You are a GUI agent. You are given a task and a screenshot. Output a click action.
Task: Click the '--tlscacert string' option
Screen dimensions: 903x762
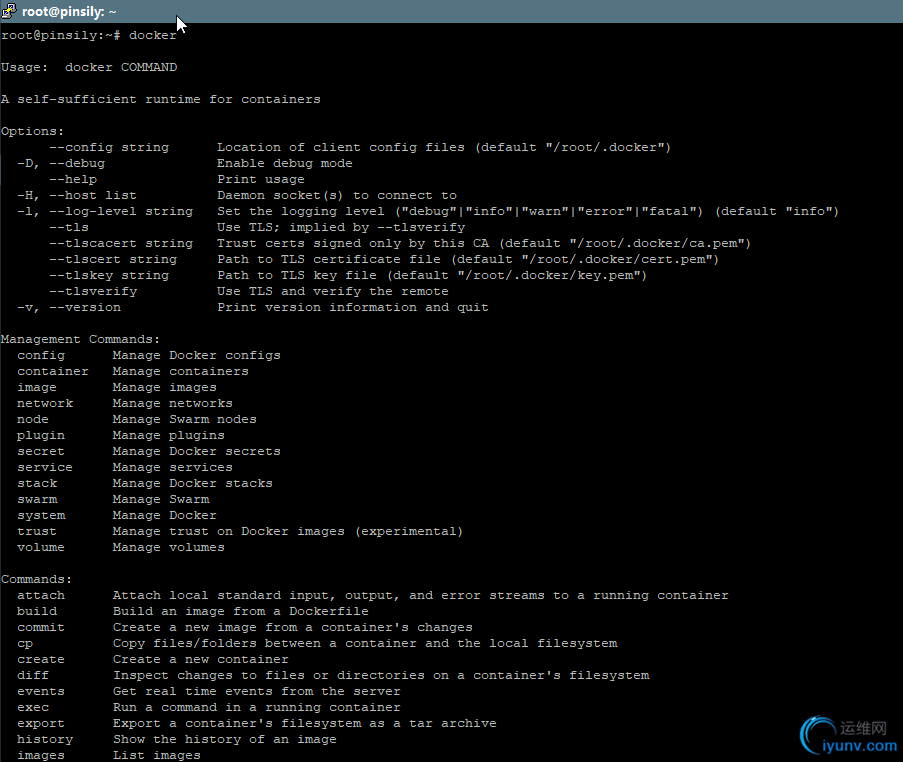(x=121, y=244)
